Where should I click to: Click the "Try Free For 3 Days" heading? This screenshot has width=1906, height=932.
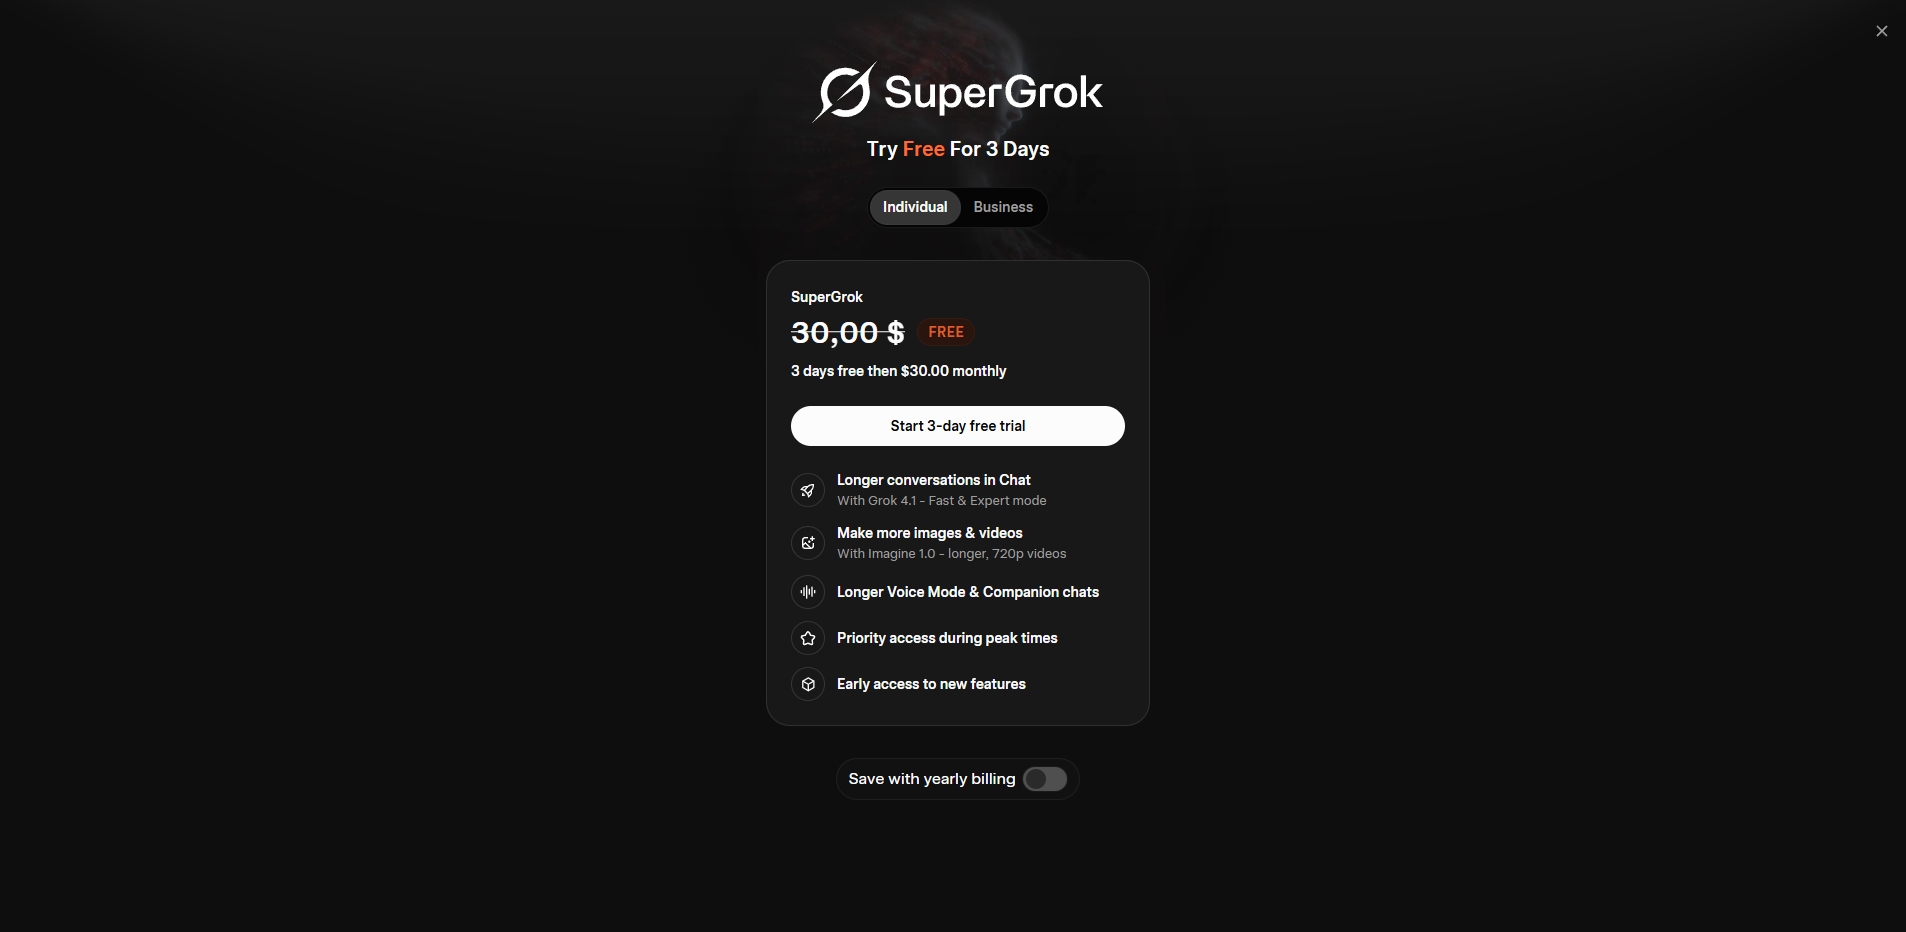coord(957,149)
